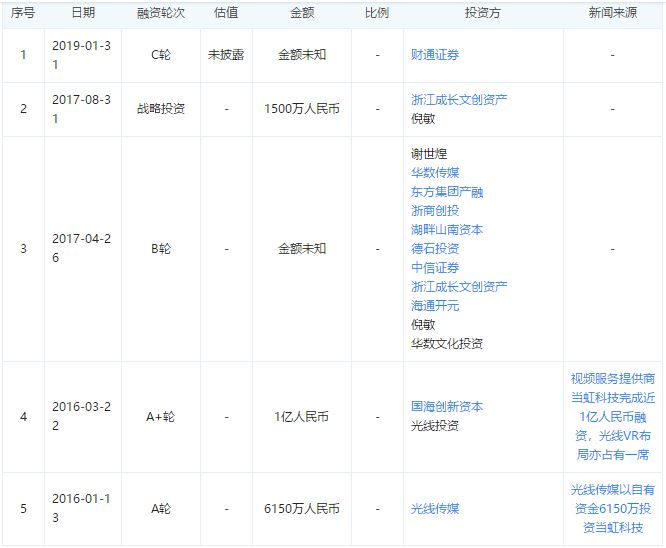Select the 融资轮次 column header
Screen dimensions: 666x548
tap(161, 13)
